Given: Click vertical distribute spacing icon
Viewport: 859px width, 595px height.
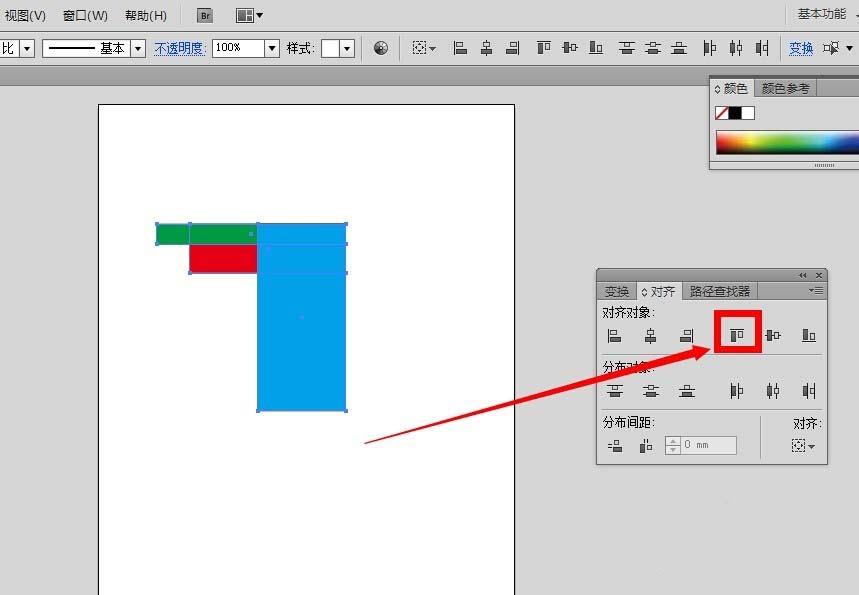Looking at the screenshot, I should [615, 446].
